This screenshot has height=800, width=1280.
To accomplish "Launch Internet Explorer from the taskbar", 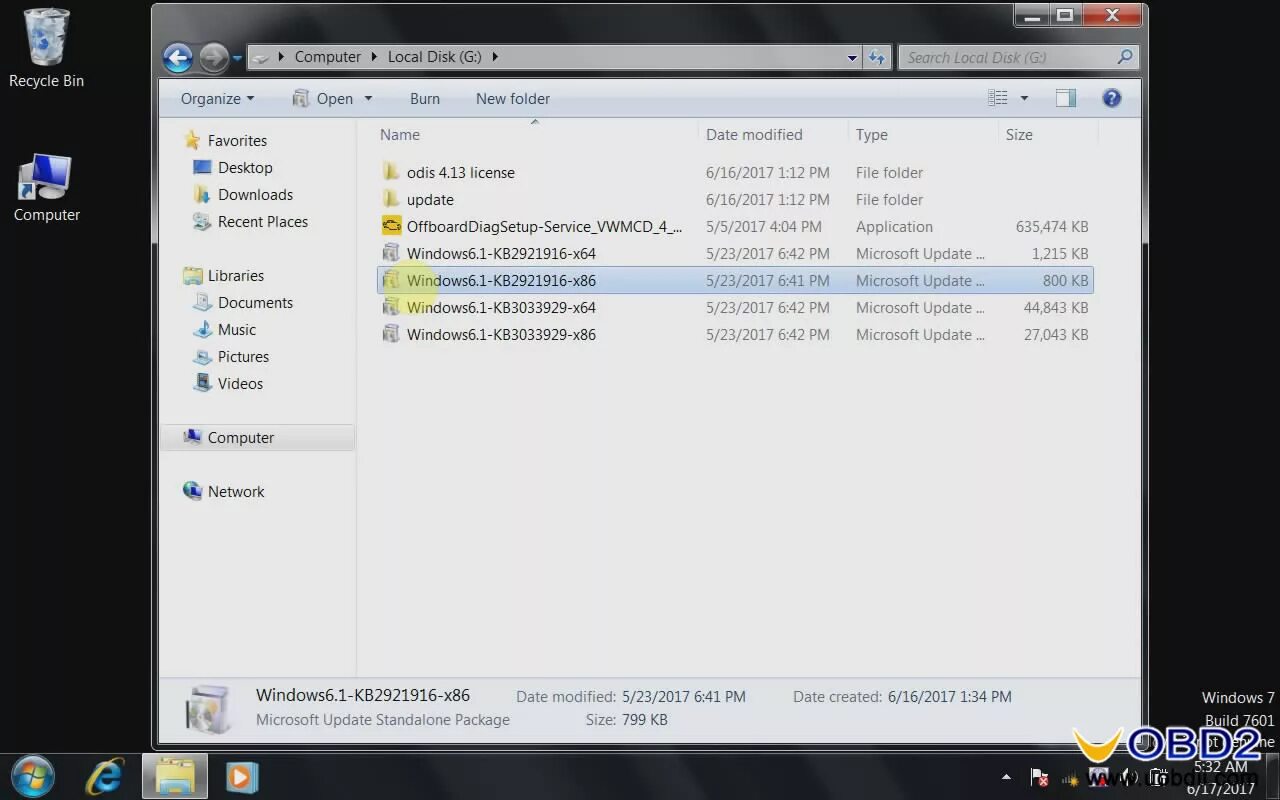I will pyautogui.click(x=103, y=776).
